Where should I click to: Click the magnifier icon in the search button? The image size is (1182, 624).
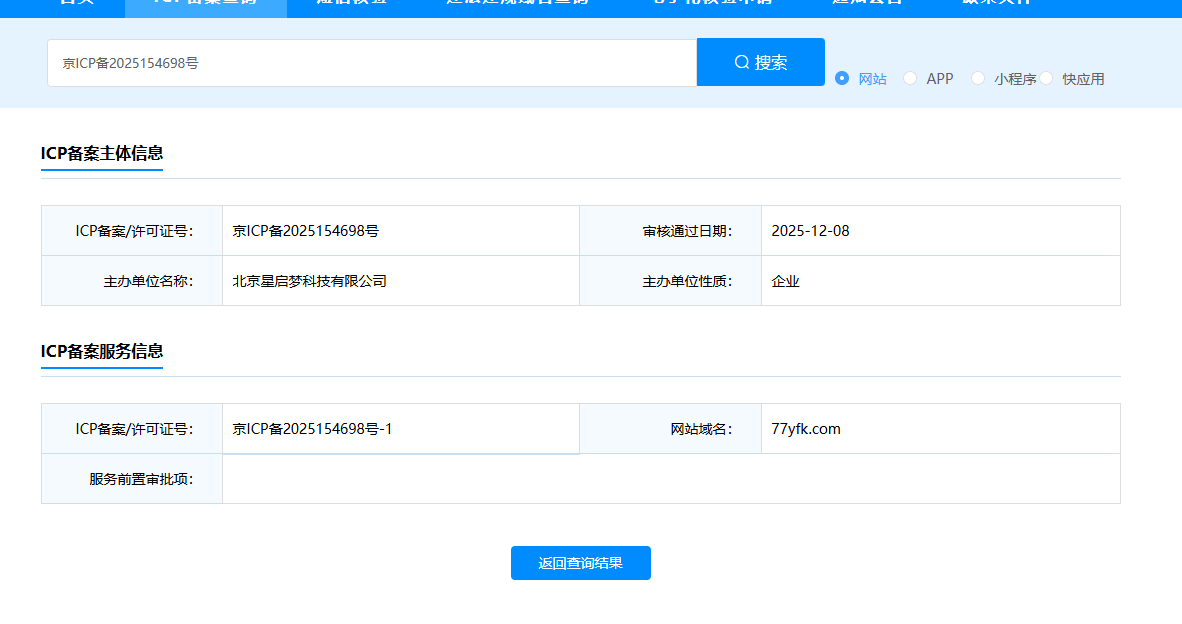tap(742, 63)
